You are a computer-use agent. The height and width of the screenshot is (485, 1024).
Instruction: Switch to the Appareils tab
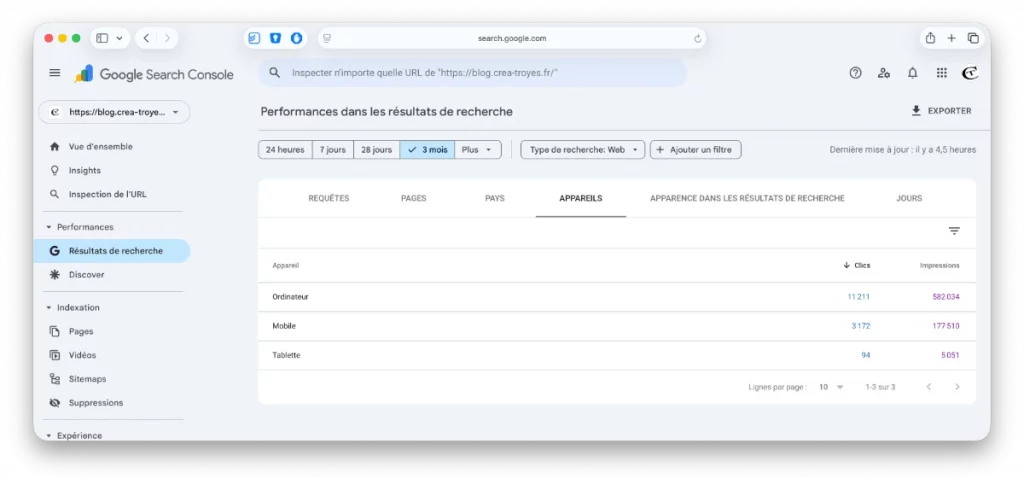pyautogui.click(x=581, y=198)
